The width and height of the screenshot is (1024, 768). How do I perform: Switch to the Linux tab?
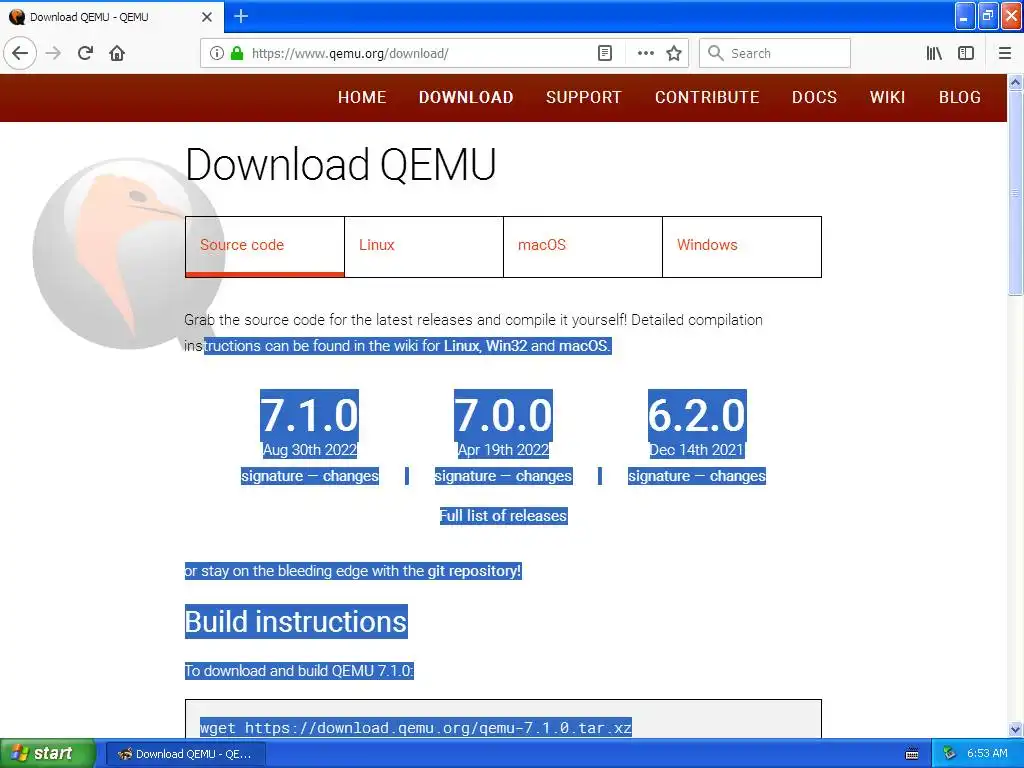(x=424, y=246)
